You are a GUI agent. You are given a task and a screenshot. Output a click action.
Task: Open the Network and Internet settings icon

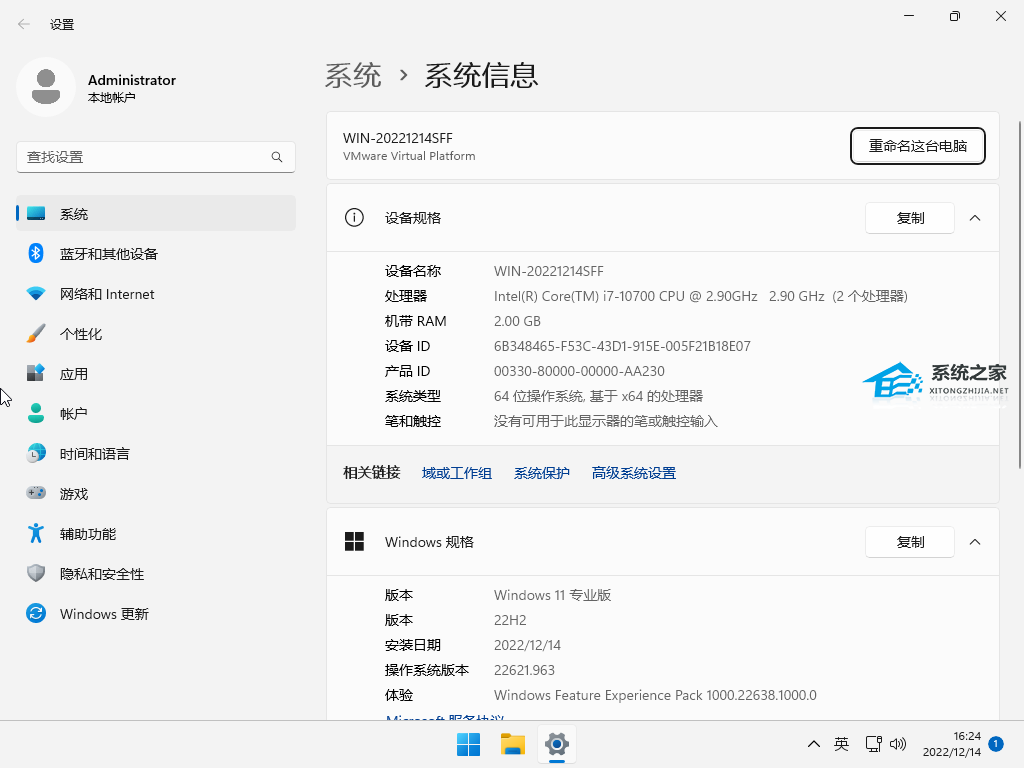pyautogui.click(x=36, y=294)
